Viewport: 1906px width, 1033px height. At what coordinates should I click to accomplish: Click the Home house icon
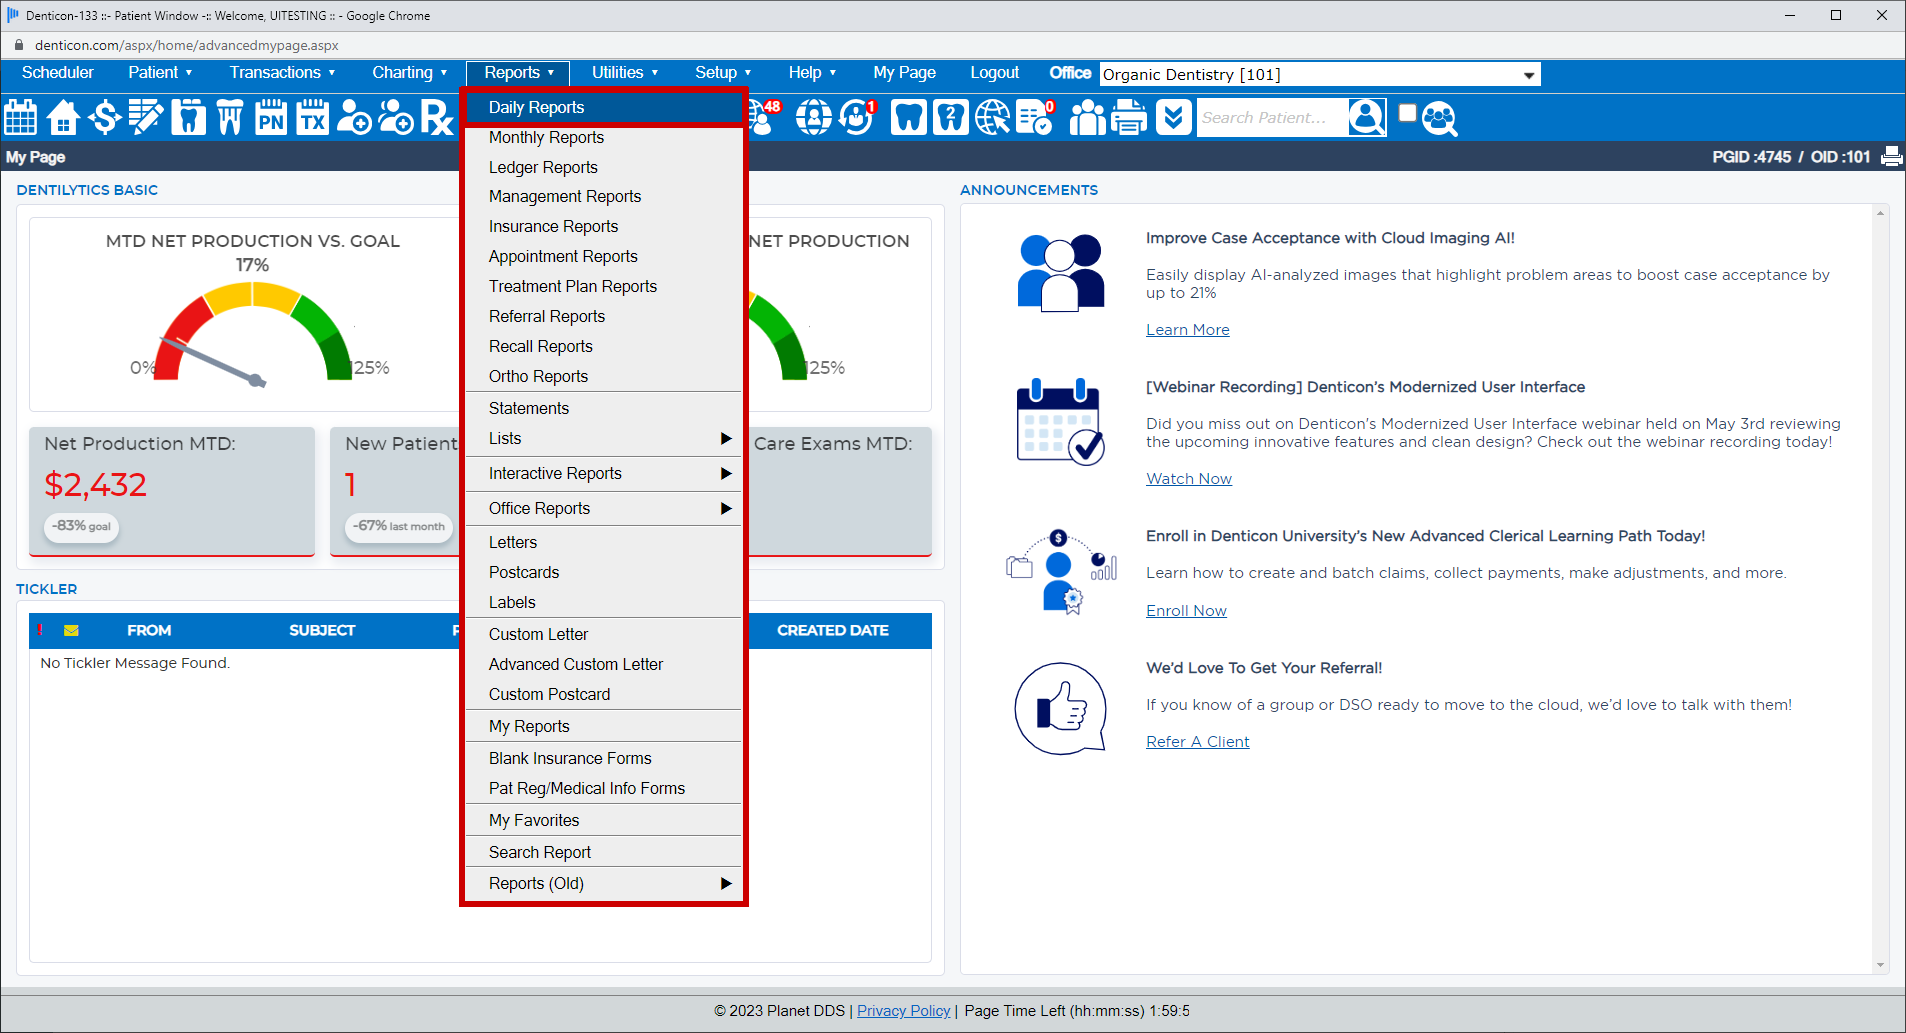coord(63,118)
